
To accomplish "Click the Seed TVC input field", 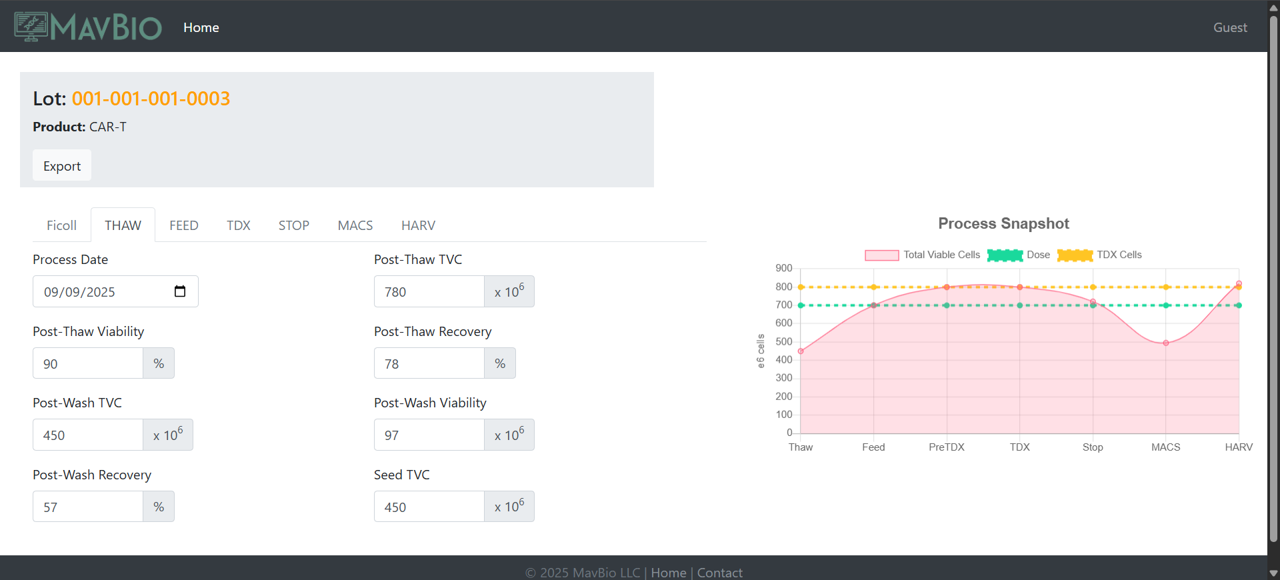I will pos(429,507).
